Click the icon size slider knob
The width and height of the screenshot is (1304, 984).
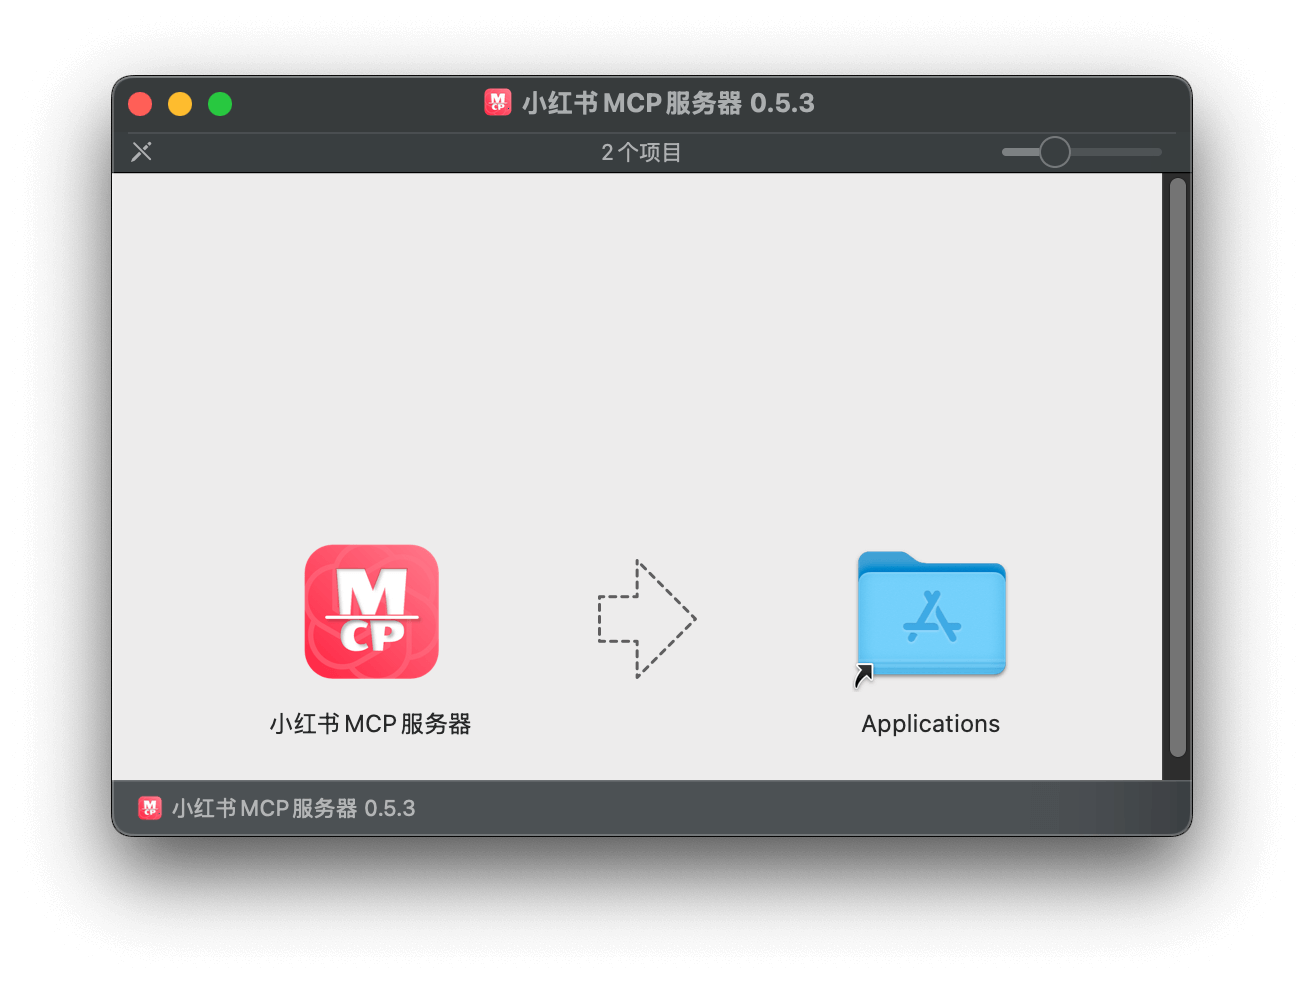(x=1054, y=152)
